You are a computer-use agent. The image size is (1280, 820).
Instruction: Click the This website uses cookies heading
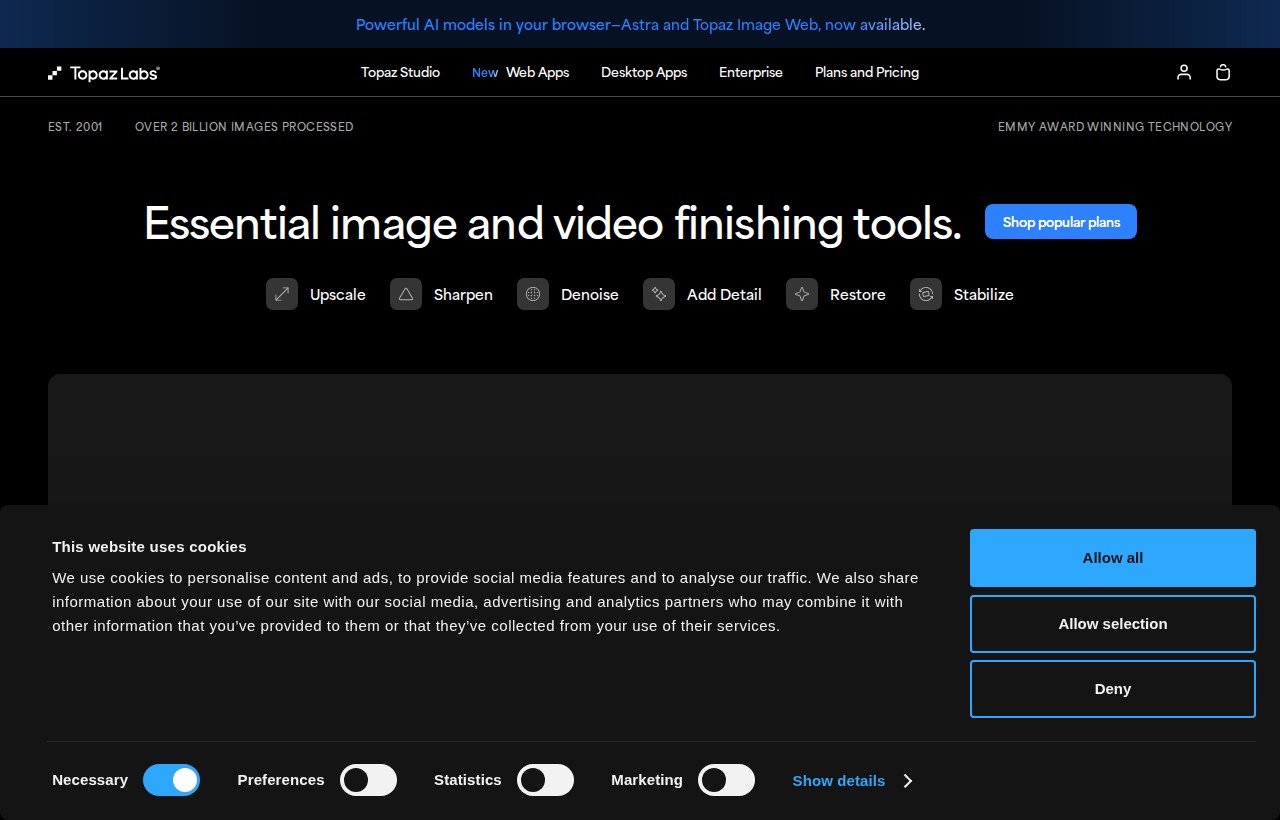149,547
